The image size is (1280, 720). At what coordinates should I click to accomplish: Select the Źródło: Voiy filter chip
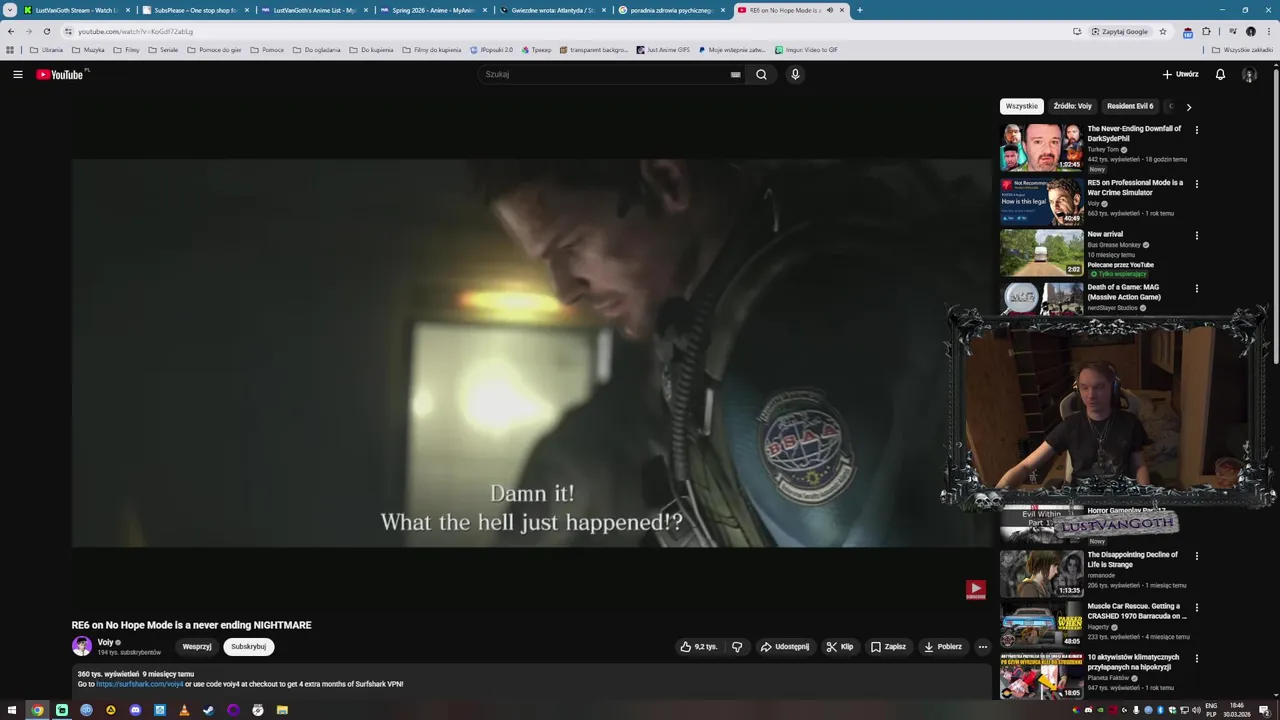click(x=1072, y=106)
